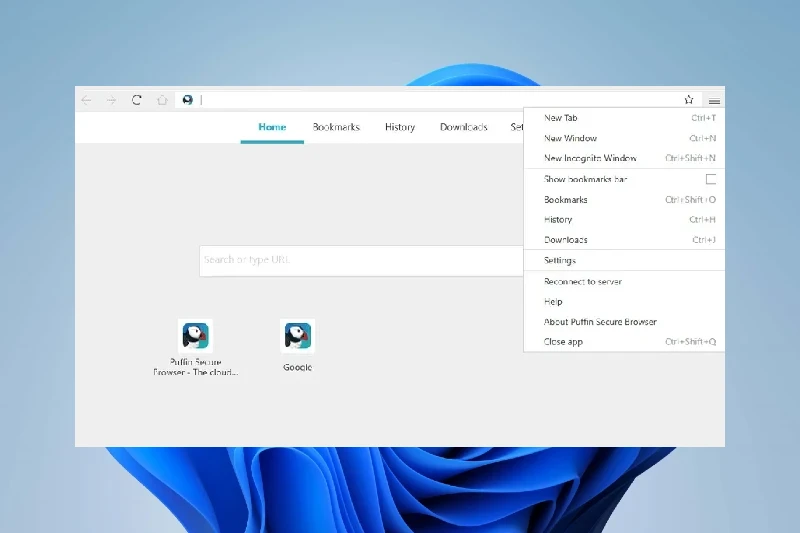Enable the Show bookmarks bar checkbox
Screen dimensions: 800x533
tap(711, 179)
